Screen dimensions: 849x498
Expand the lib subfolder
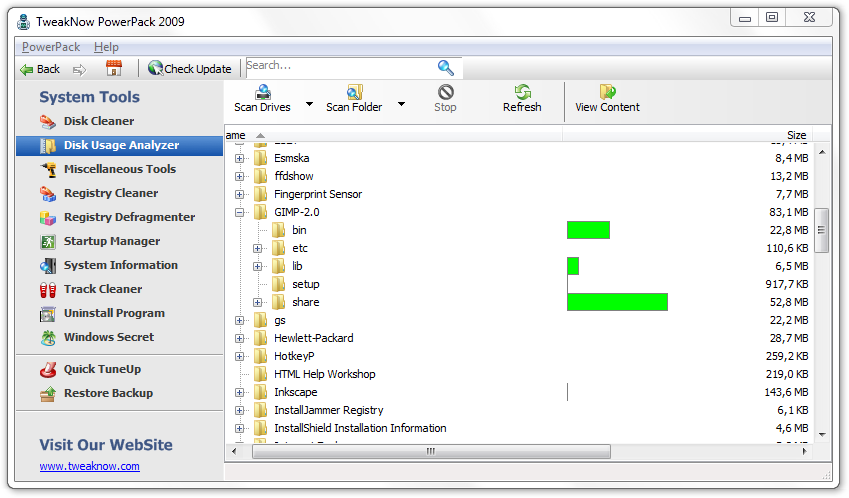(x=257, y=266)
